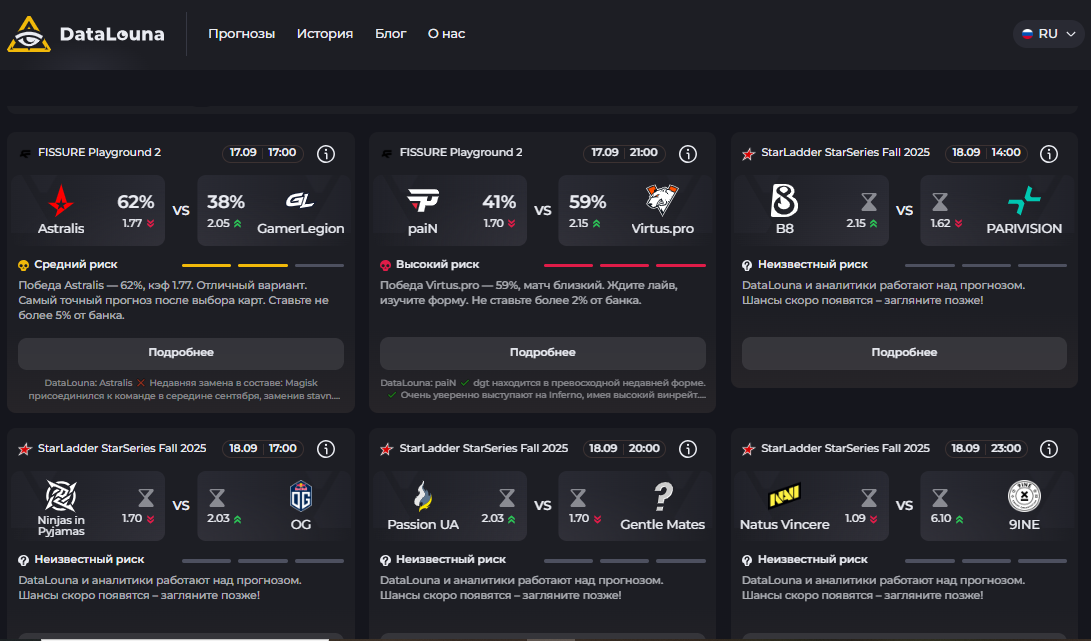
Task: Click the Средний риск label
Action: click(76, 264)
